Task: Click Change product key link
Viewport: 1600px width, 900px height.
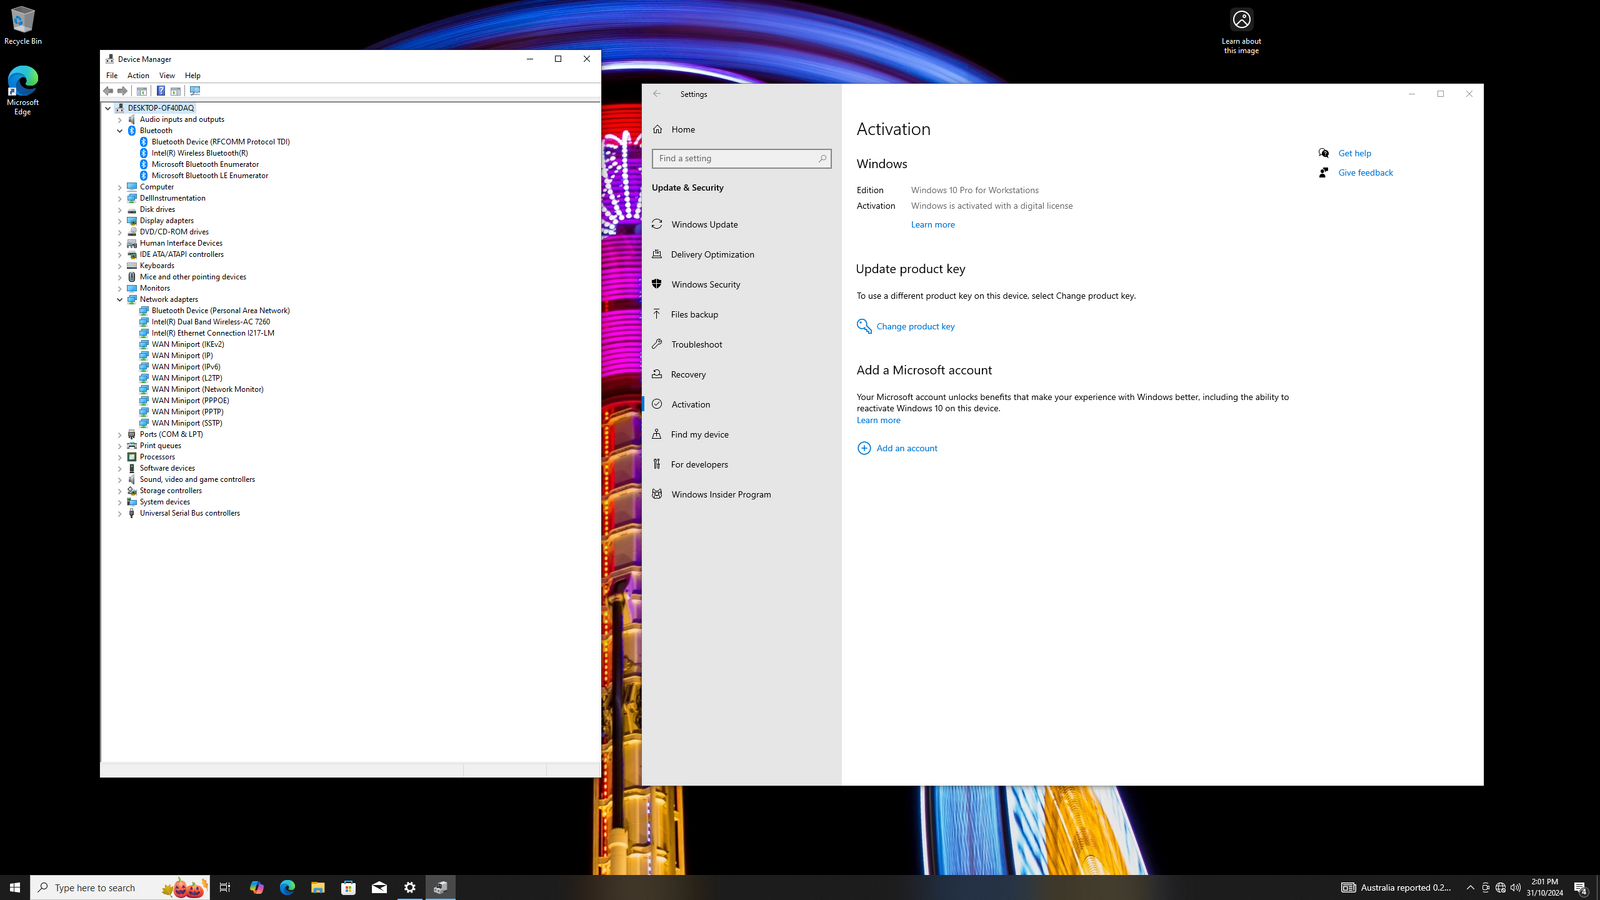Action: coord(915,327)
